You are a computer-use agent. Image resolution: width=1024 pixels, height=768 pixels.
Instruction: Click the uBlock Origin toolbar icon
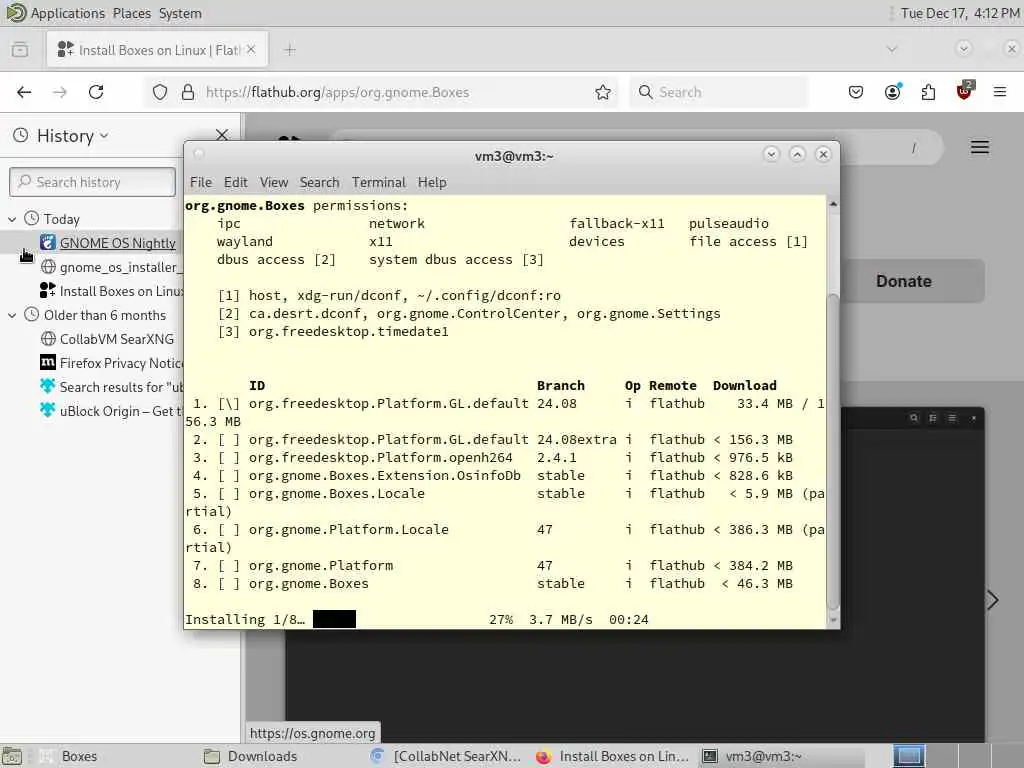pyautogui.click(x=964, y=91)
